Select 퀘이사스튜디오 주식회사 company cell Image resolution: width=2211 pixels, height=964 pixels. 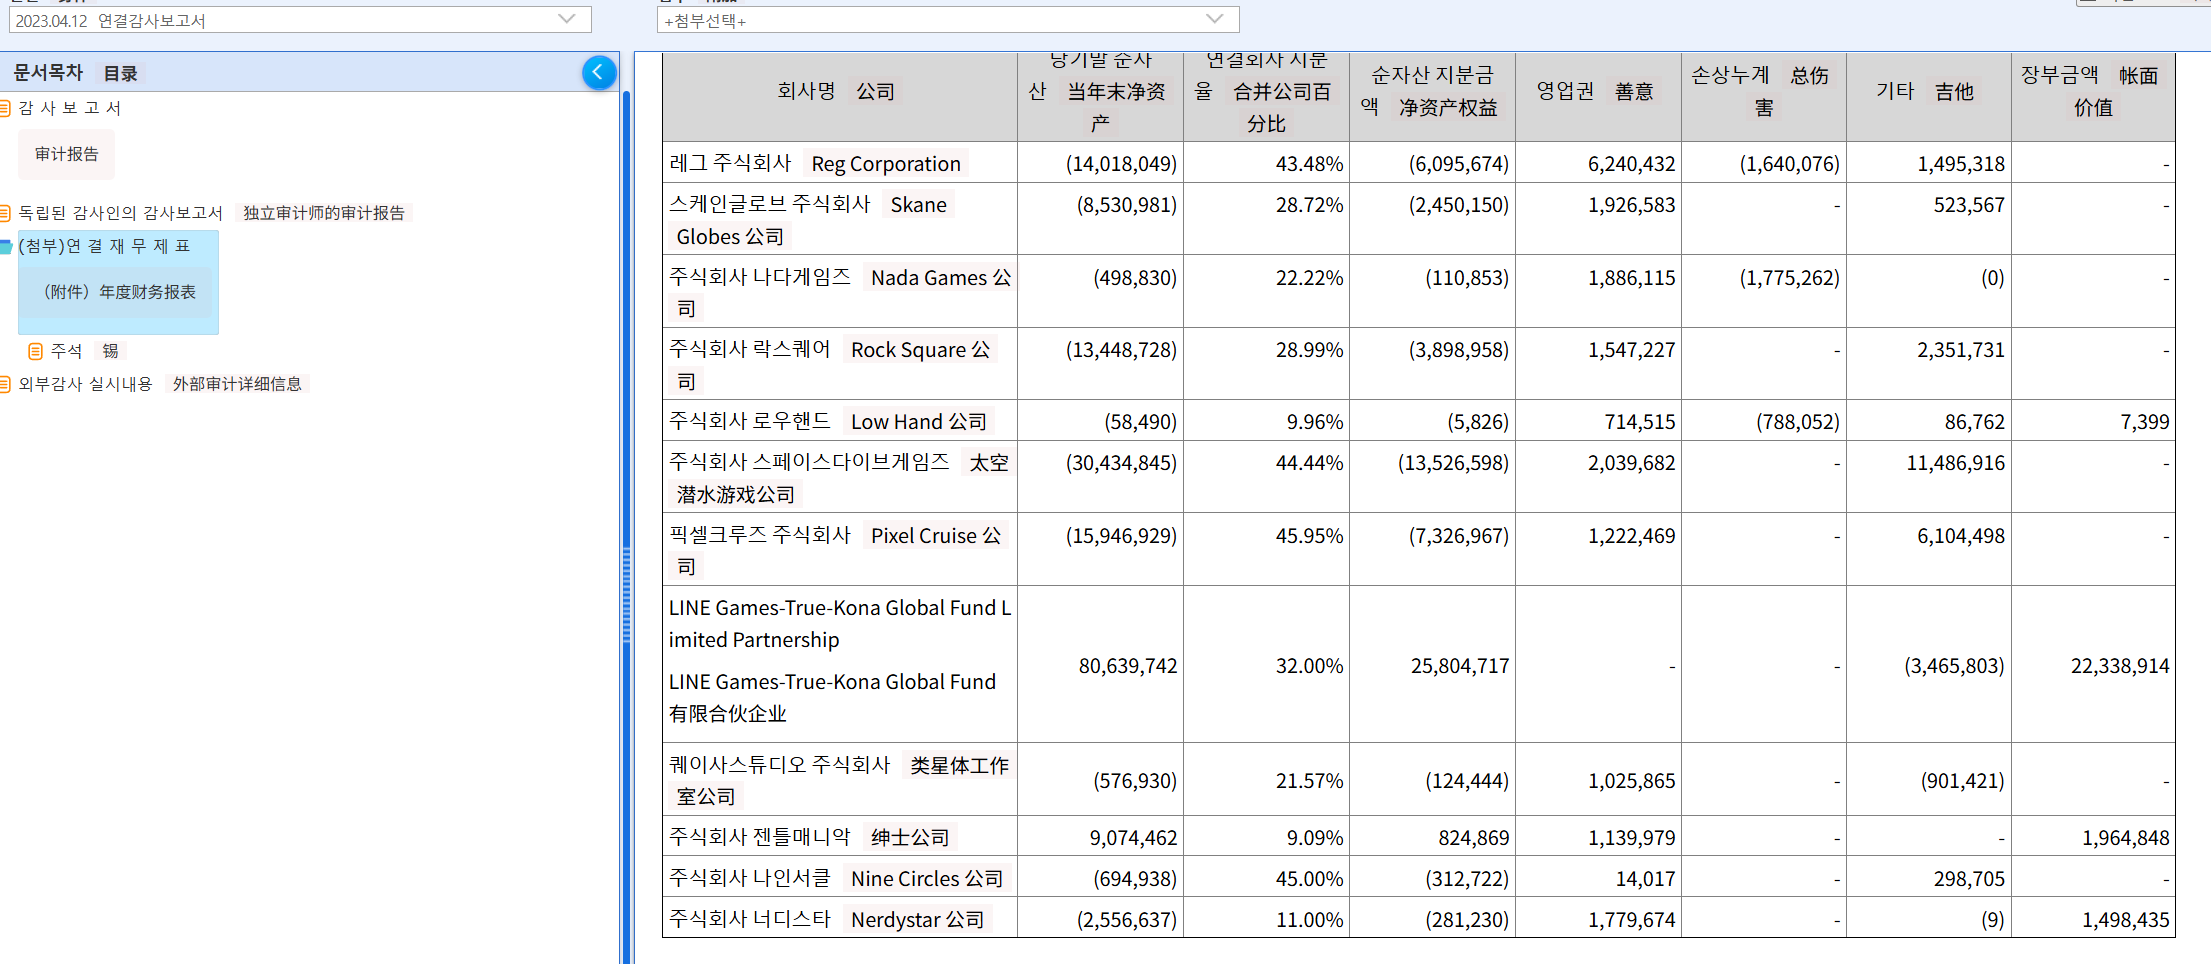pyautogui.click(x=840, y=780)
